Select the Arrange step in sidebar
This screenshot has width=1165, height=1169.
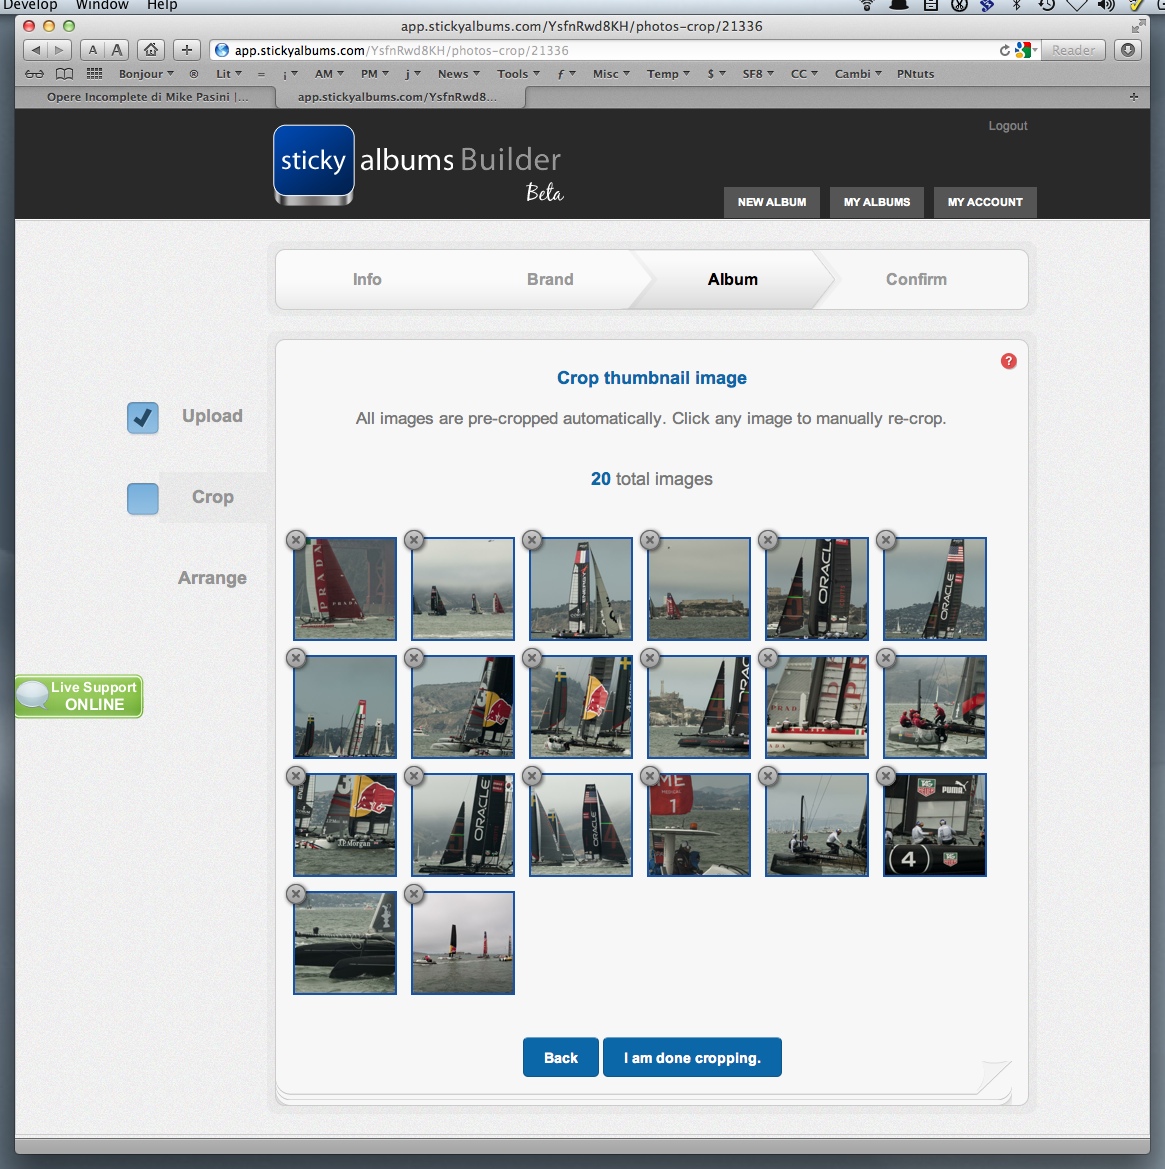pos(212,578)
